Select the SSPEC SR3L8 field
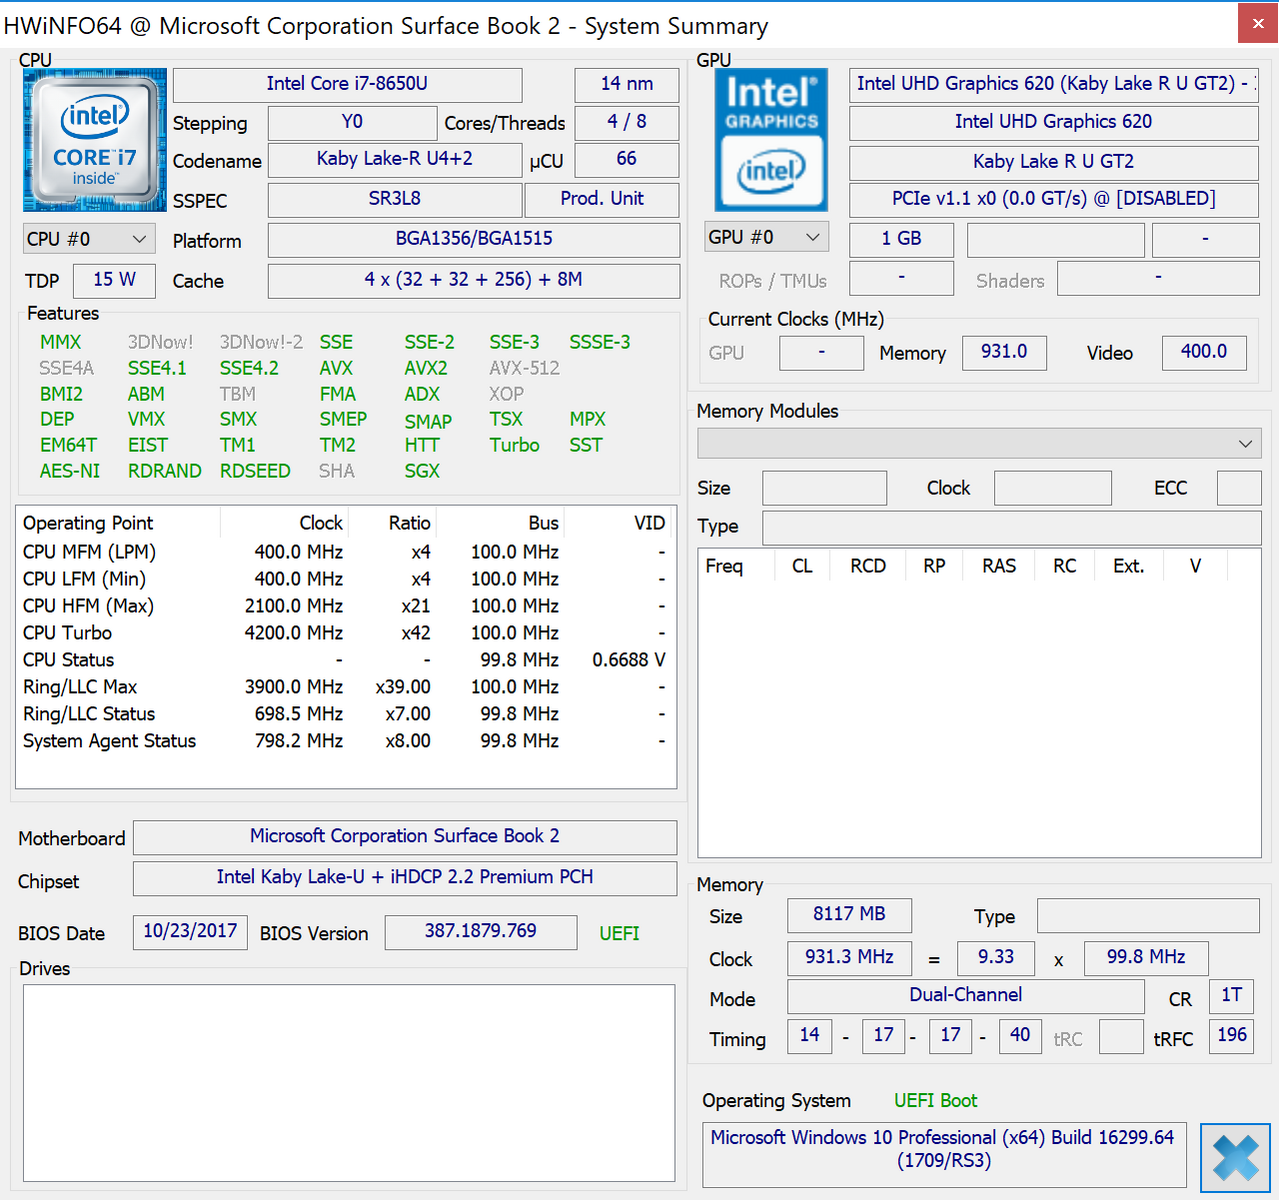The image size is (1279, 1200). point(394,199)
